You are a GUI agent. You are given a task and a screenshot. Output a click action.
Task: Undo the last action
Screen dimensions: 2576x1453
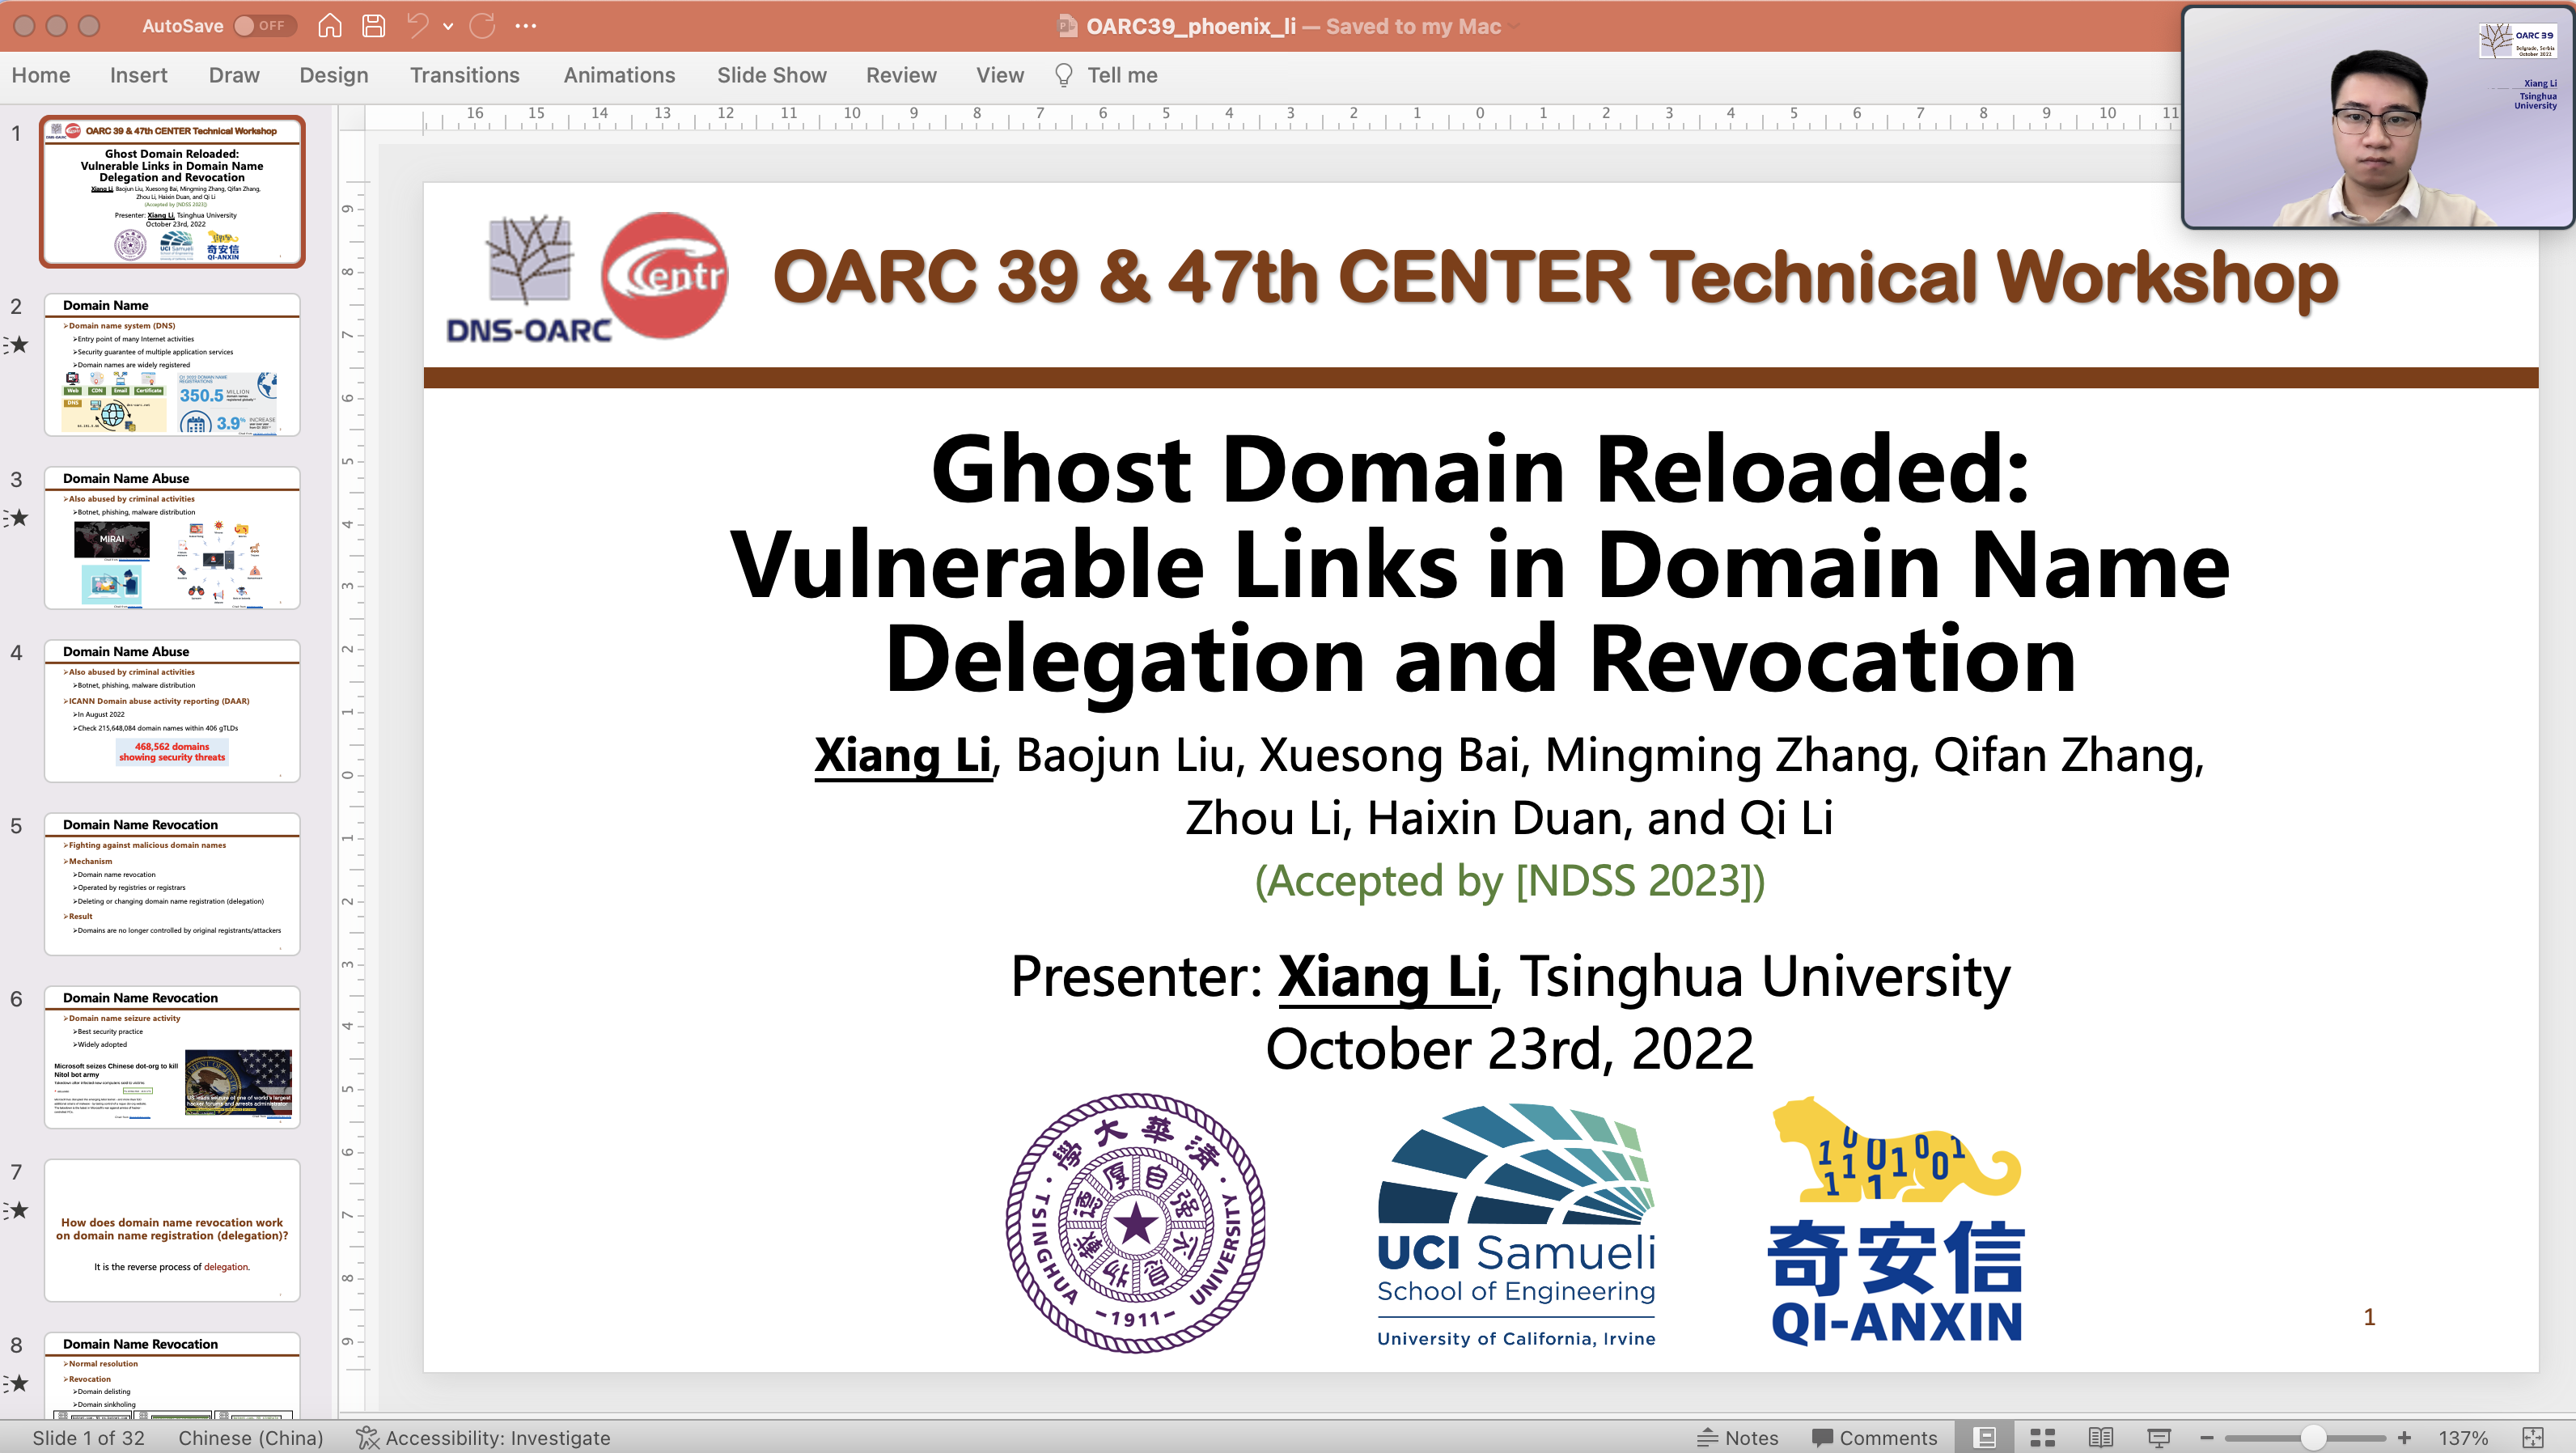(417, 26)
